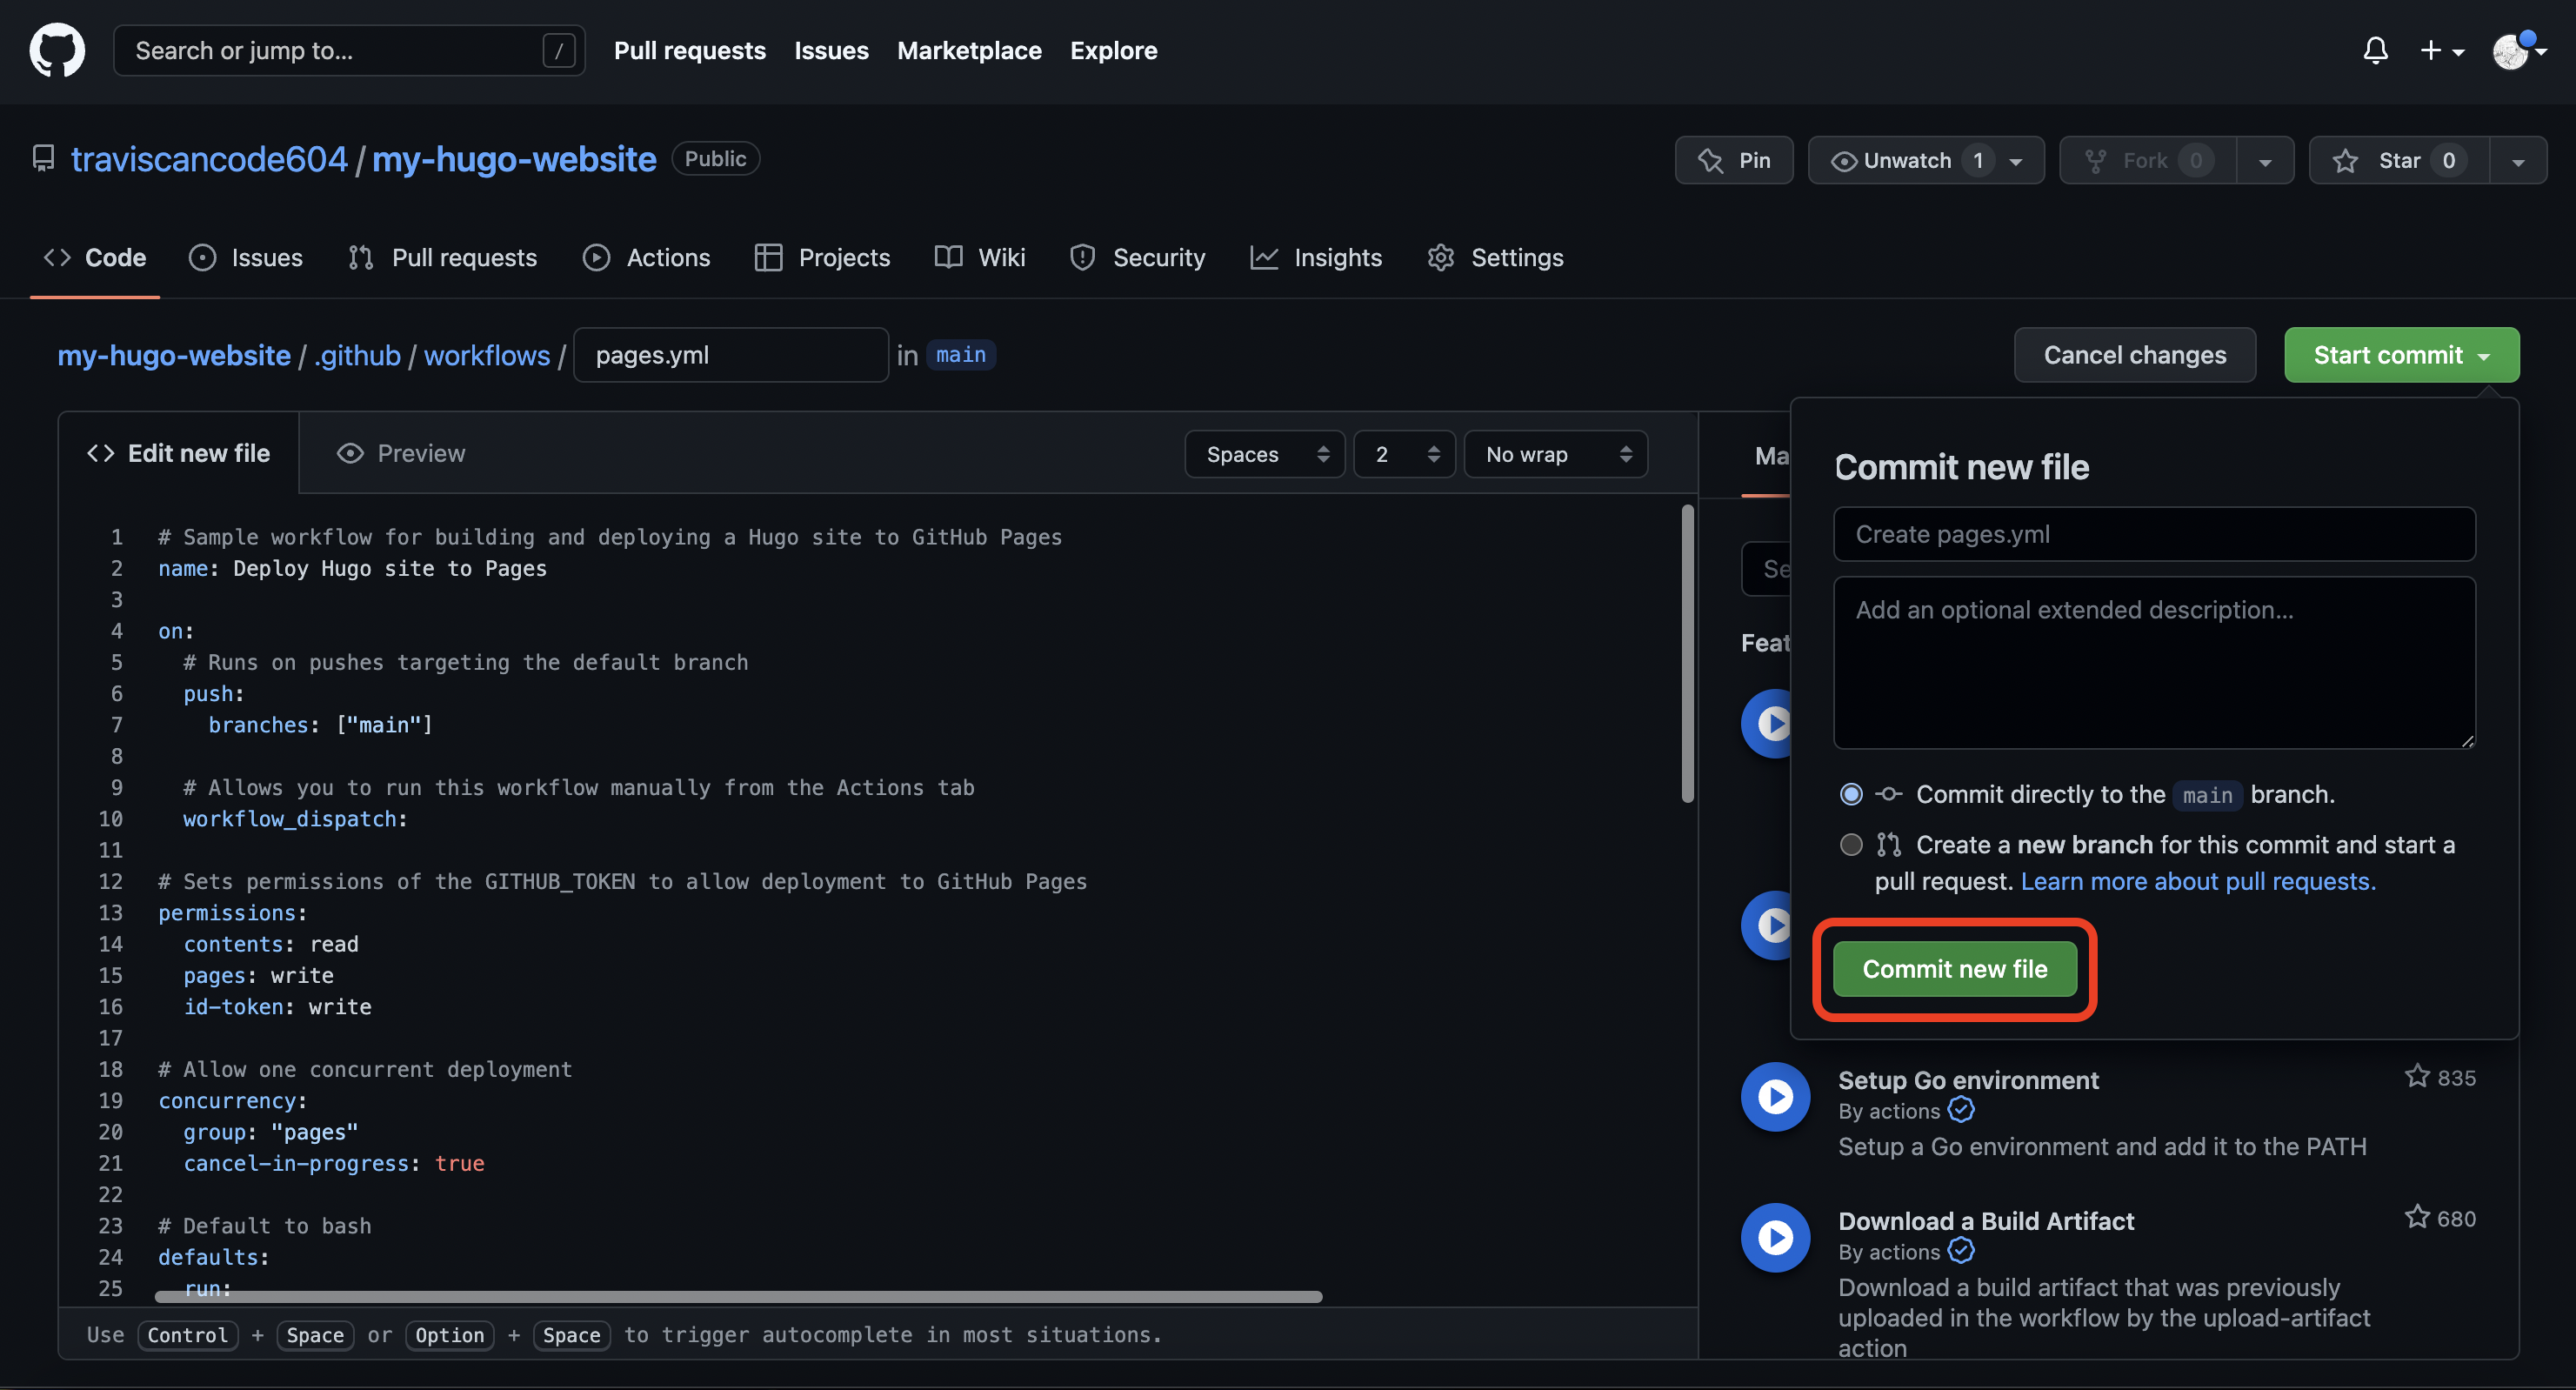This screenshot has height=1390, width=2576.
Task: Click the verified badge under Setup Go environment
Action: pyautogui.click(x=1961, y=1110)
